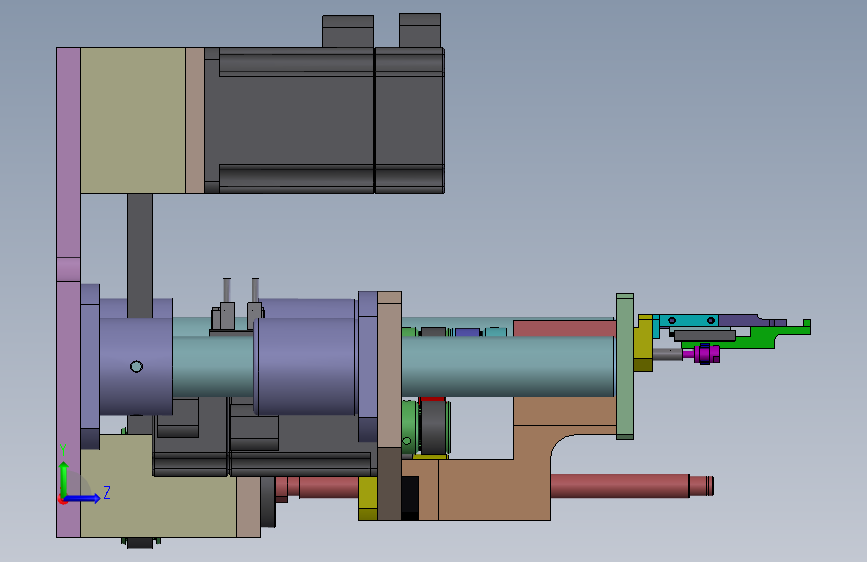Click the green Y axis arrow of the triad
This screenshot has height=562, width=867.
coord(64,480)
